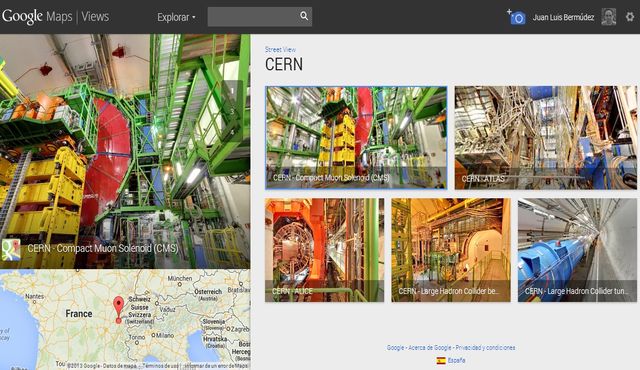This screenshot has height=370, width=640.
Task: Open the add photo camera icon
Action: pyautogui.click(x=516, y=17)
